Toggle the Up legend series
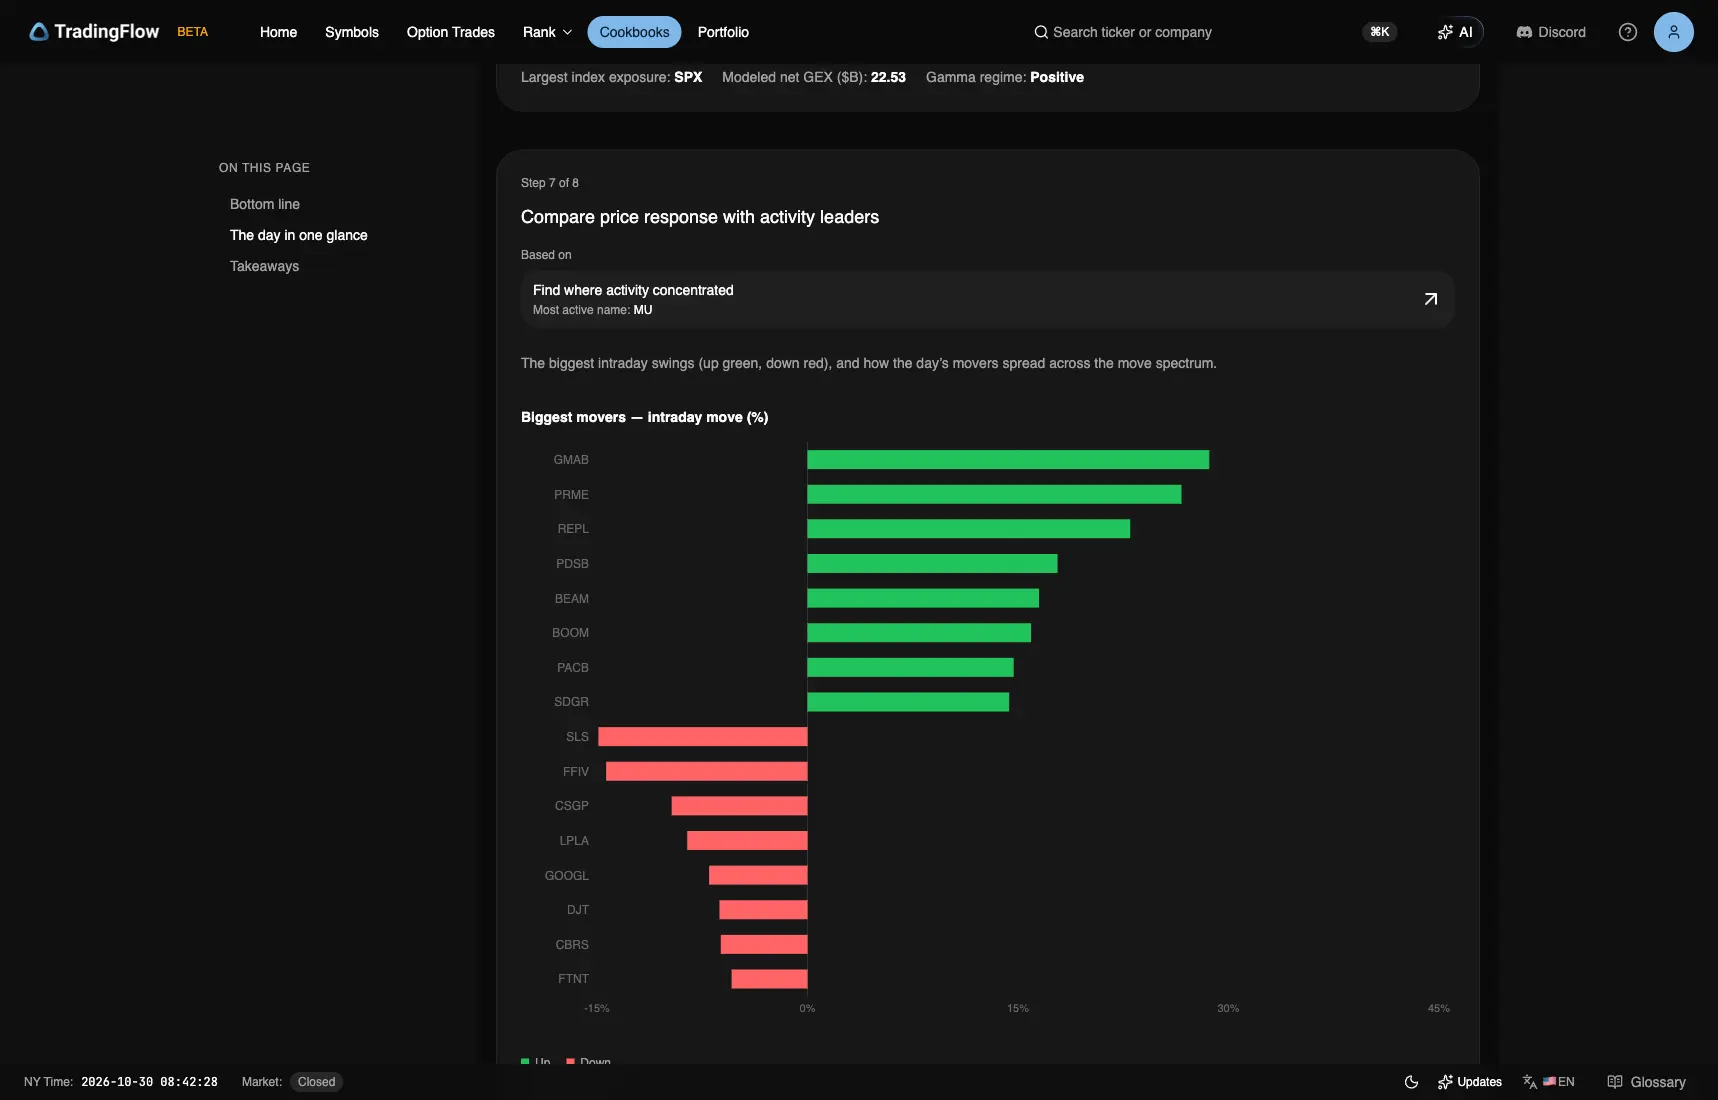 536,1061
